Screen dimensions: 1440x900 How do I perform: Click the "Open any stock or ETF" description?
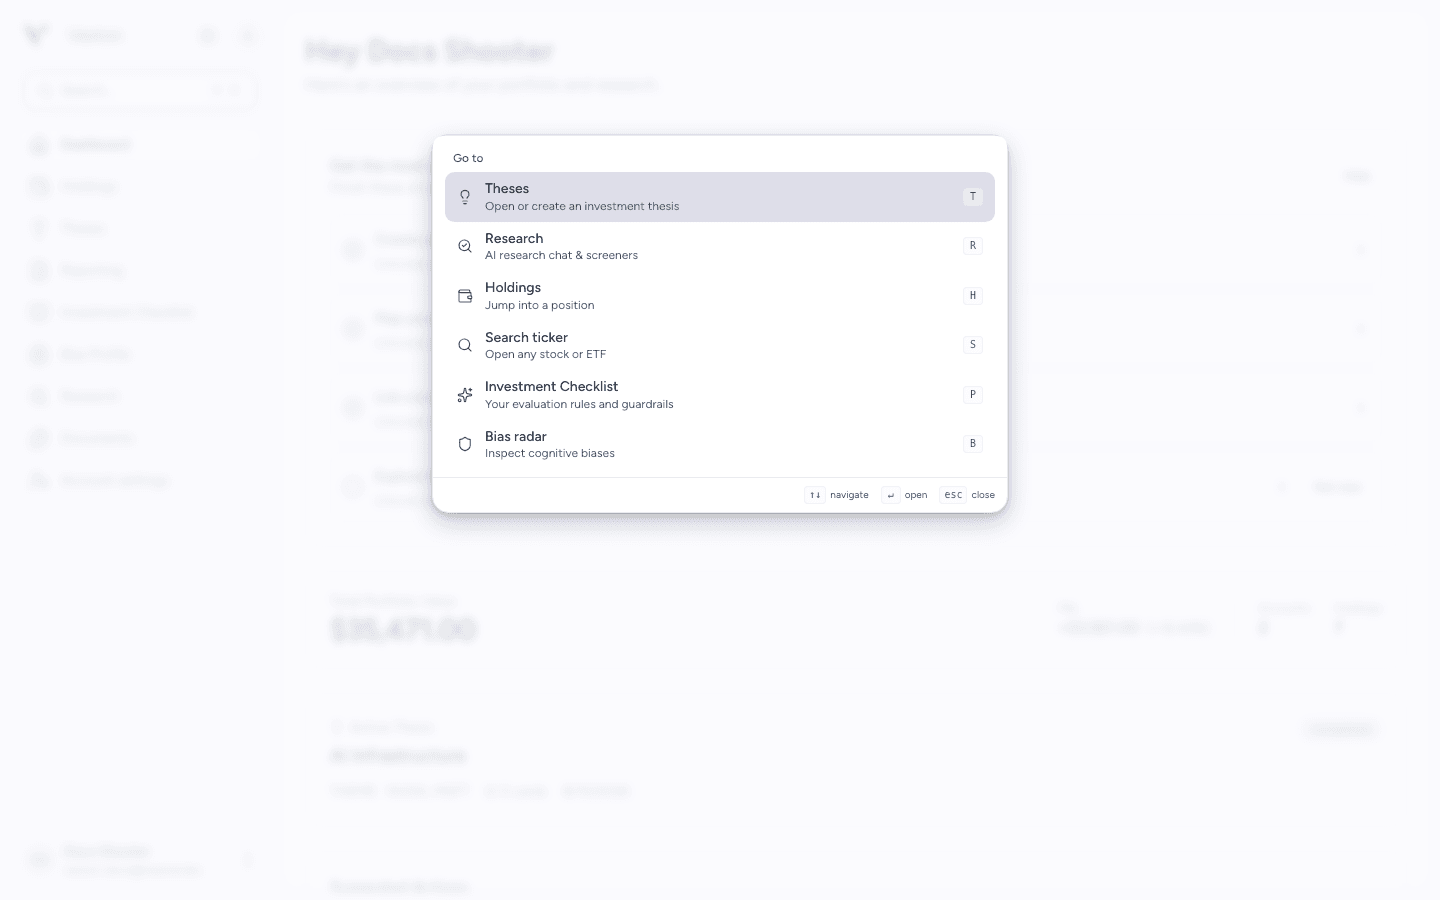click(x=545, y=354)
